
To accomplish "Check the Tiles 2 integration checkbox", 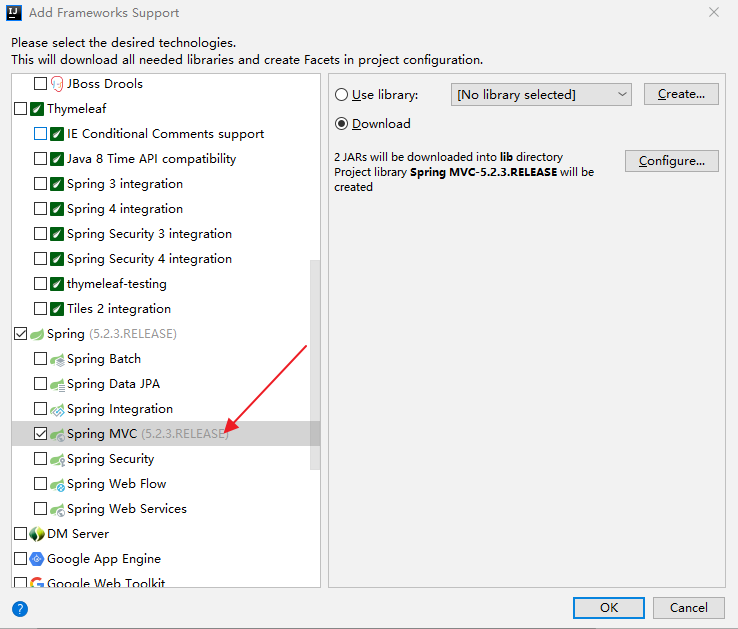I will coord(40,308).
